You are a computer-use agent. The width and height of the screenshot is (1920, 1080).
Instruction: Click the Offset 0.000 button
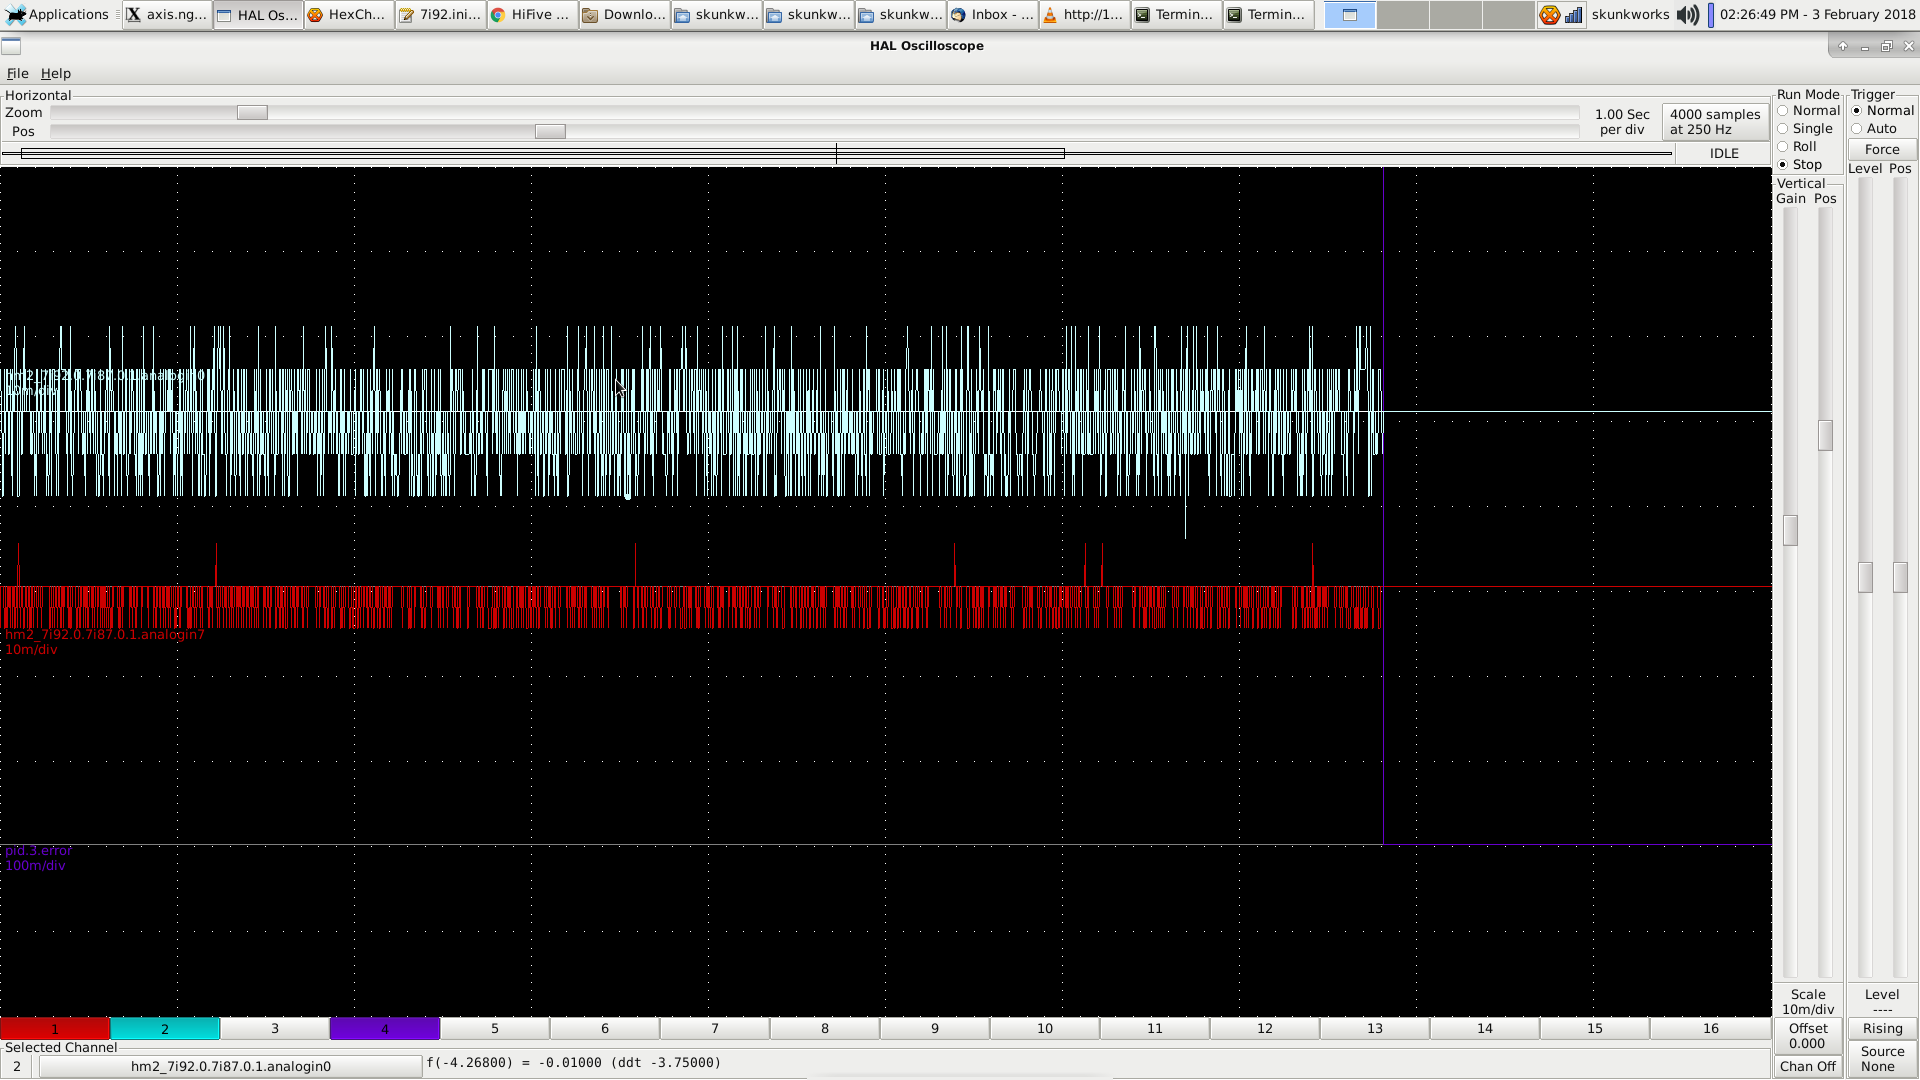click(1808, 1036)
